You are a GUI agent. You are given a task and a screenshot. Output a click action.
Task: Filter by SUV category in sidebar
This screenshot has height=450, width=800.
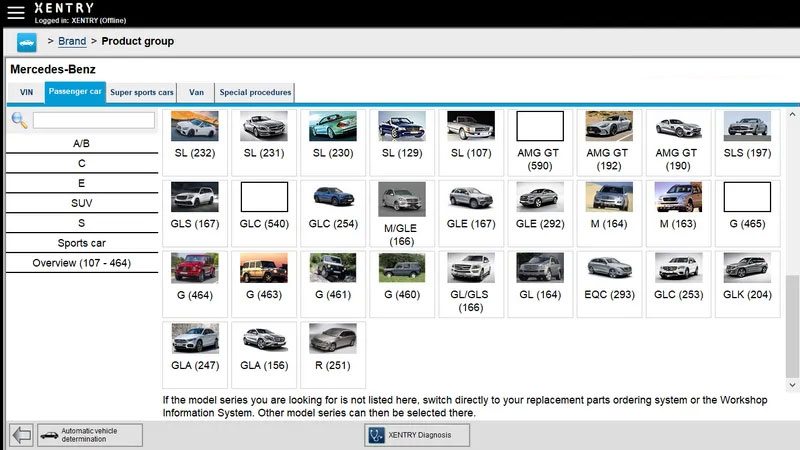[82, 202]
